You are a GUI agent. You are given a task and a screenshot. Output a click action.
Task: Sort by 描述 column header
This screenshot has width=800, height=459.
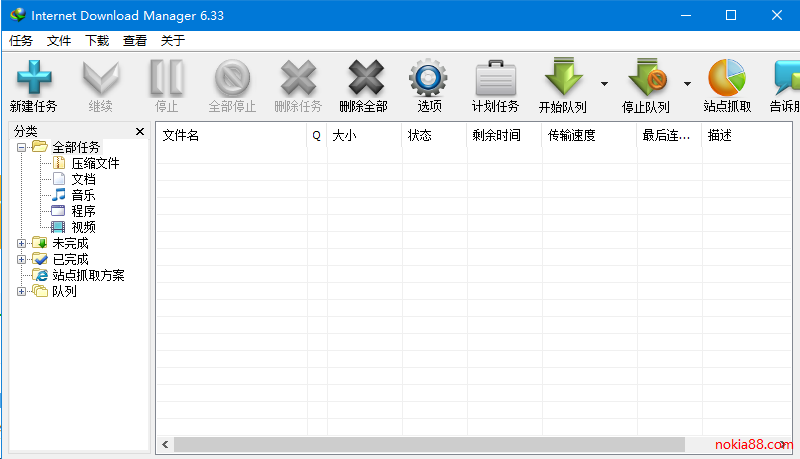tap(747, 135)
